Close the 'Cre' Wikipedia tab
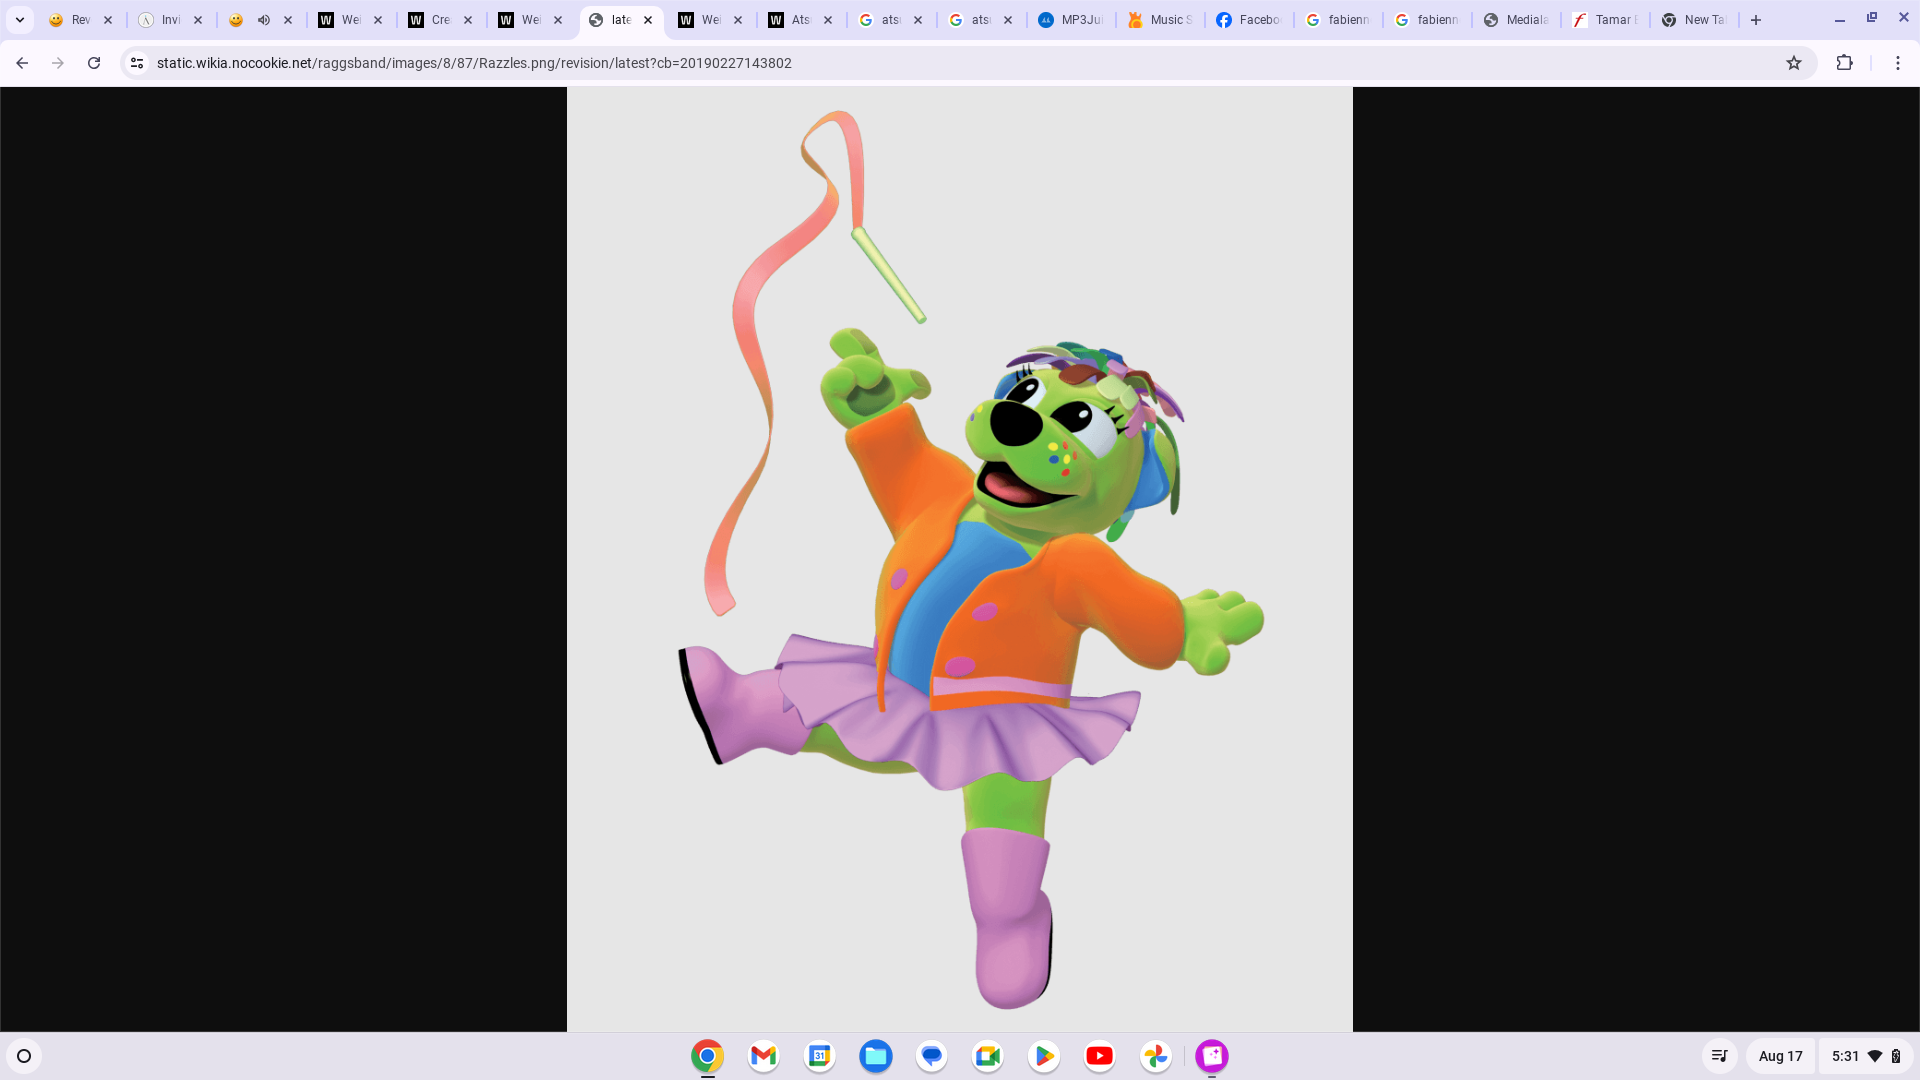1920x1080 pixels. click(x=468, y=20)
